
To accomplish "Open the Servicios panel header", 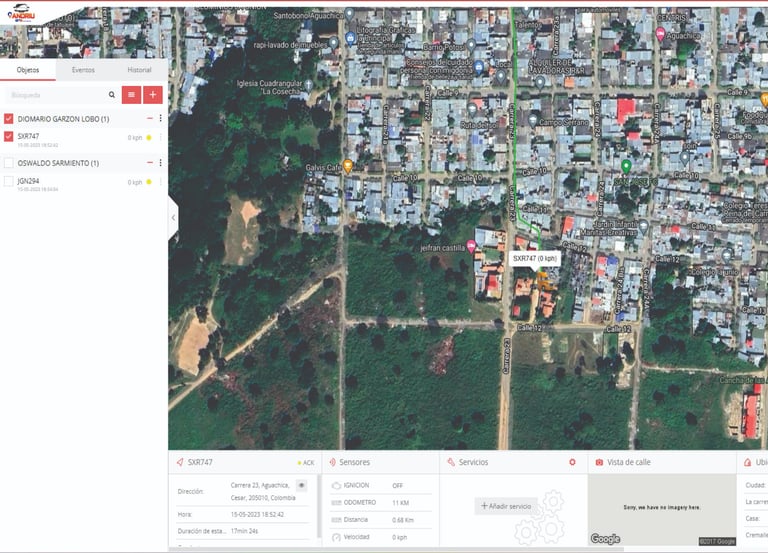I will (513, 462).
